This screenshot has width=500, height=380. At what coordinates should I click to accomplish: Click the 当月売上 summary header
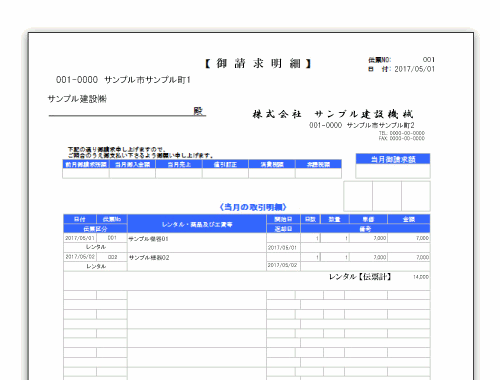[179, 164]
